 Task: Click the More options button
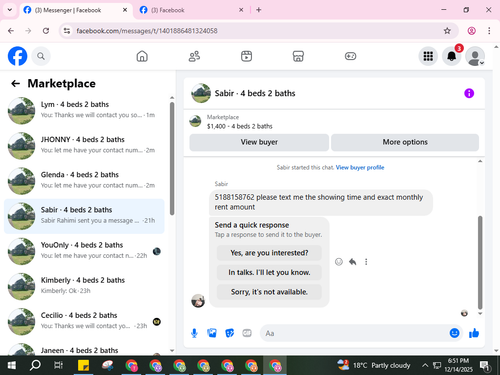coord(405,142)
